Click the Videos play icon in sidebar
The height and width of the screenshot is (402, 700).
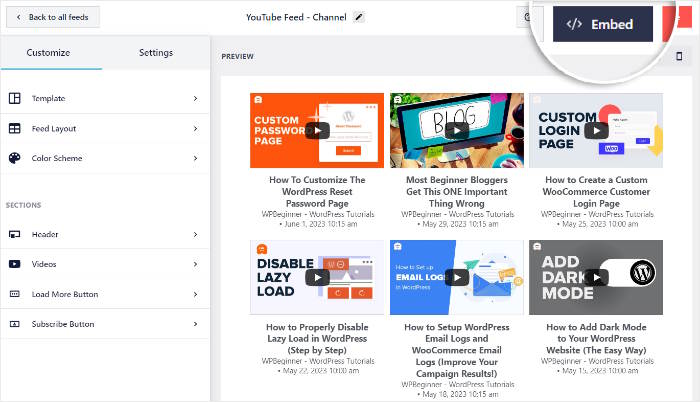point(15,264)
